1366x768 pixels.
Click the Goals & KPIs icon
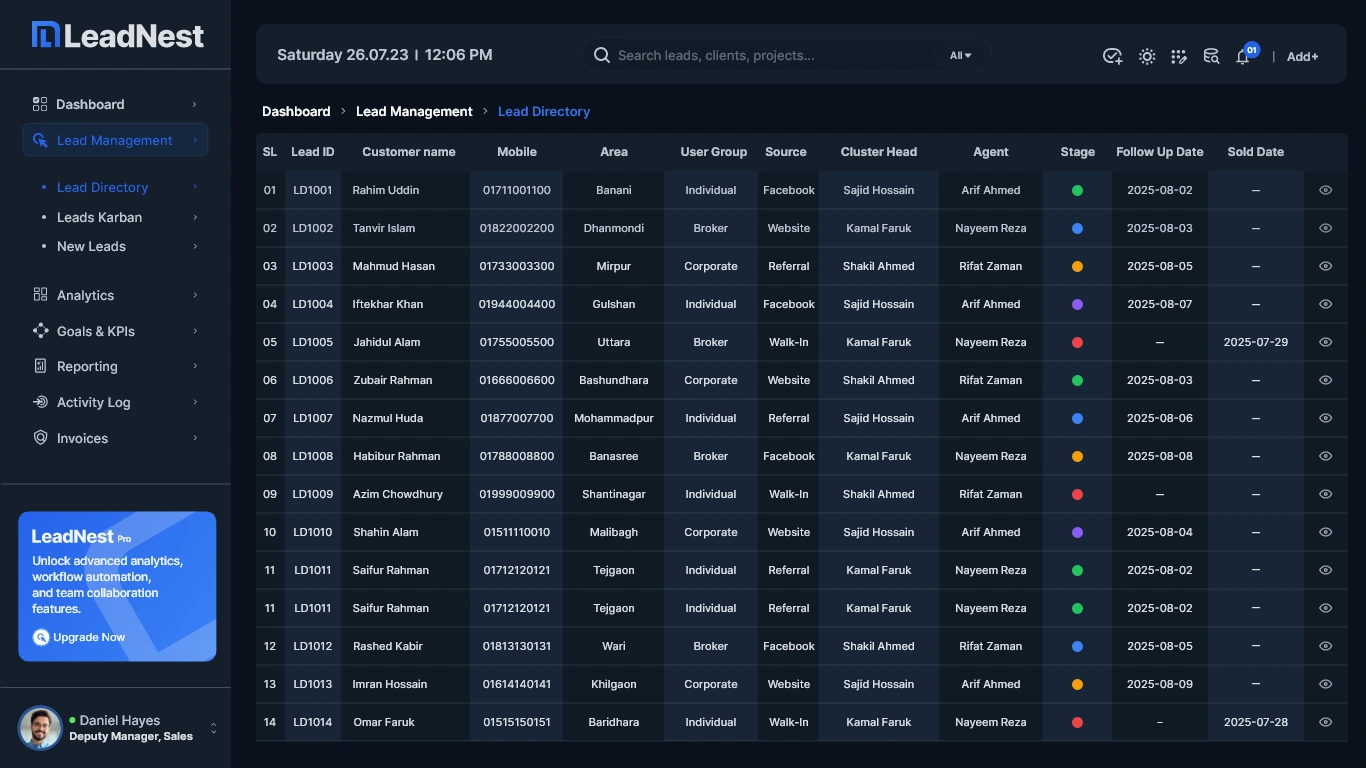coord(40,331)
